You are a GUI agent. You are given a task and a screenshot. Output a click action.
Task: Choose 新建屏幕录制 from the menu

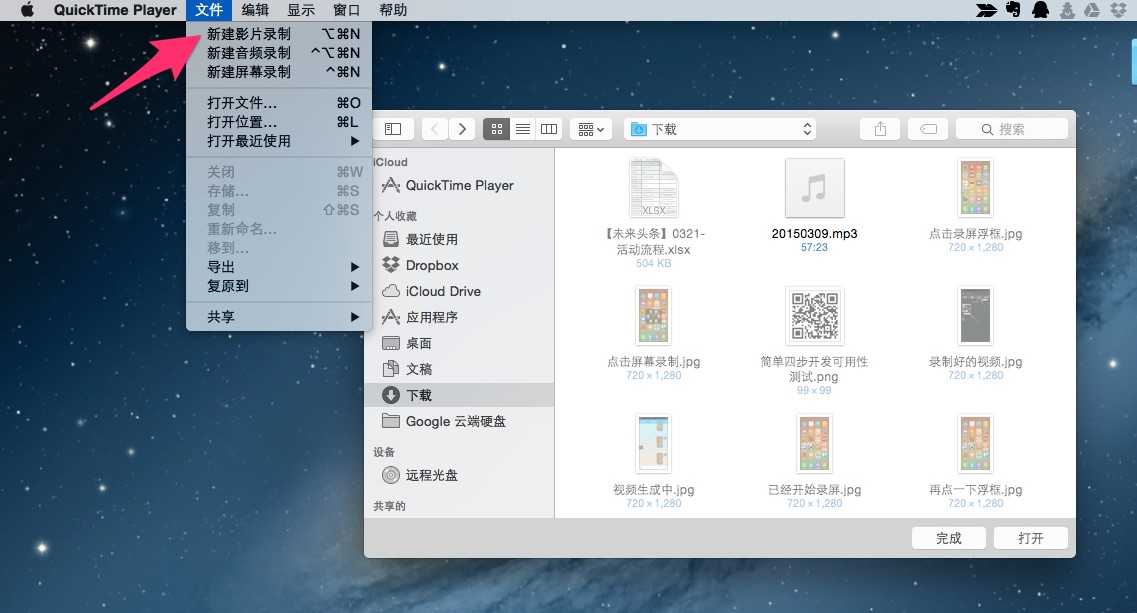click(279, 72)
